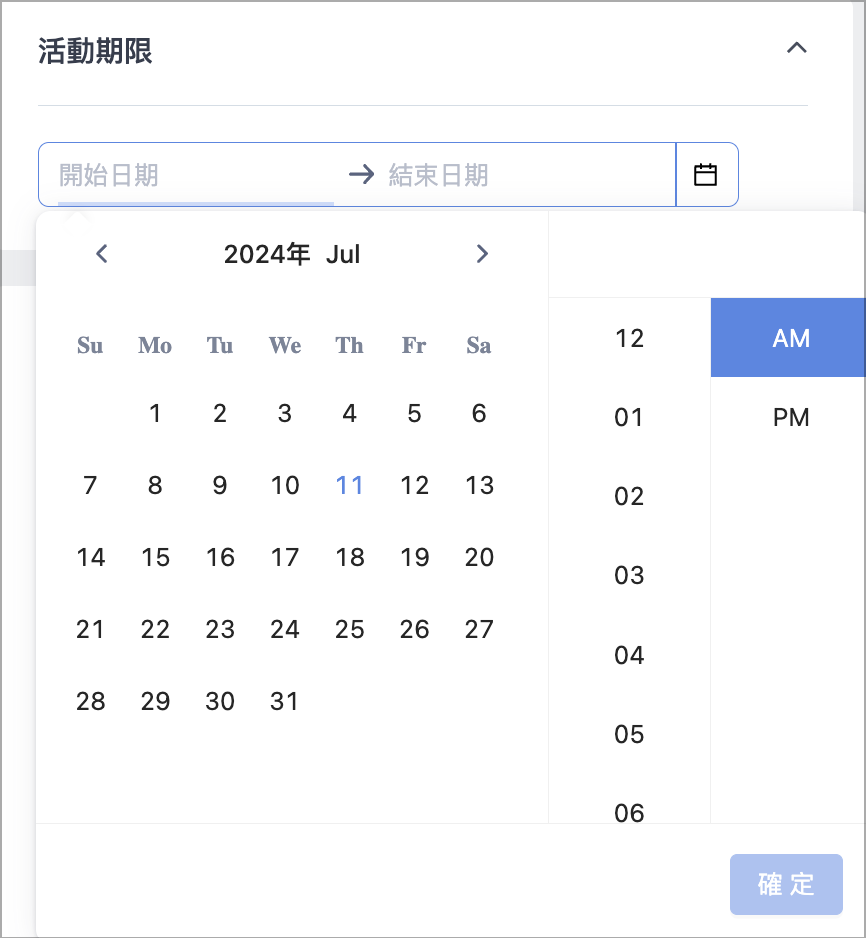Select July 24 in the calendar
Image resolution: width=866 pixels, height=938 pixels.
click(x=285, y=629)
